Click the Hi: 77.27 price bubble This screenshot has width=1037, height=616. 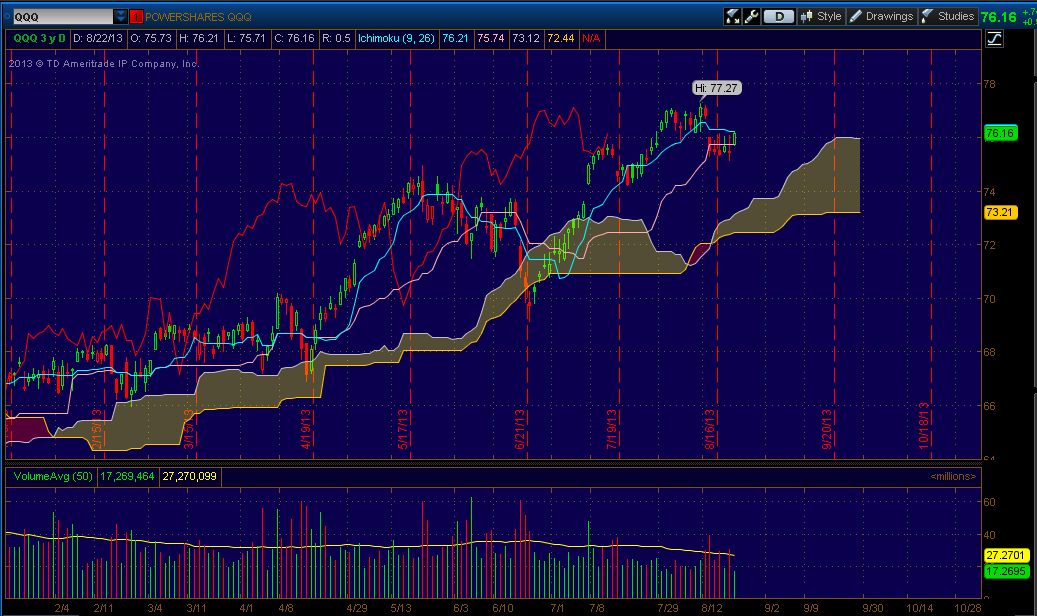(716, 88)
